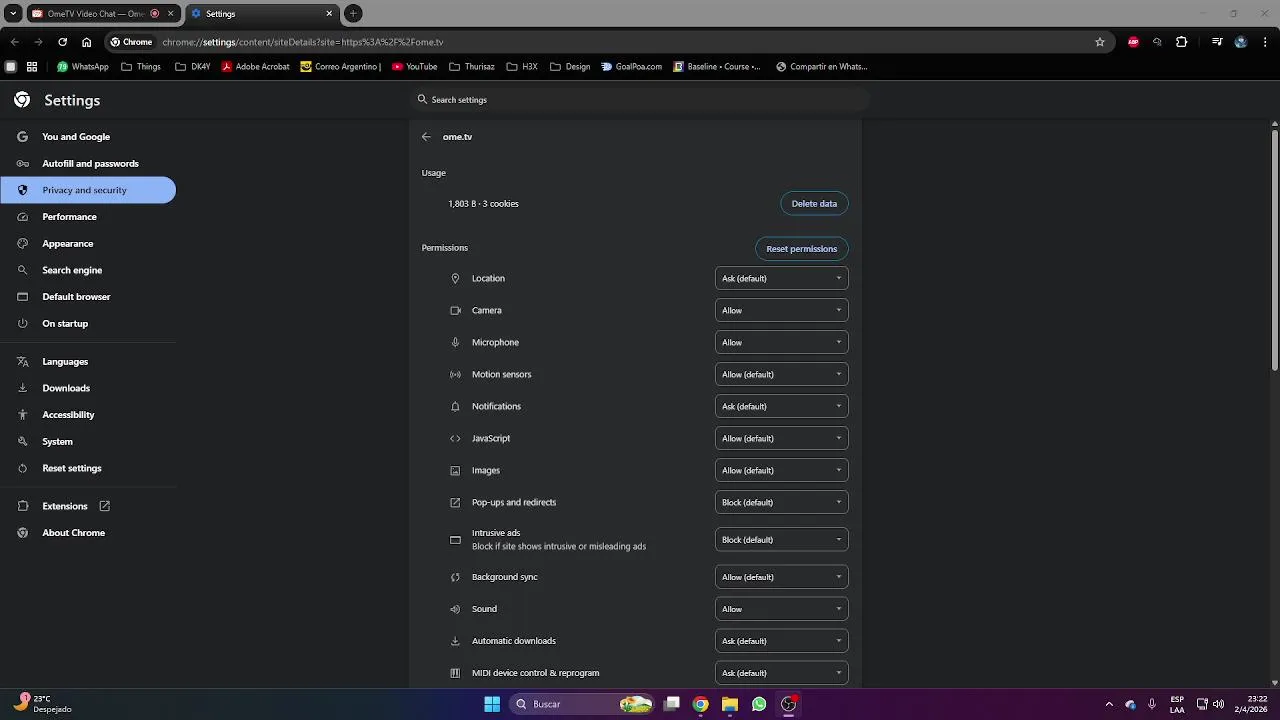Open Background sync permission dropdown
The height and width of the screenshot is (720, 1280).
point(782,577)
